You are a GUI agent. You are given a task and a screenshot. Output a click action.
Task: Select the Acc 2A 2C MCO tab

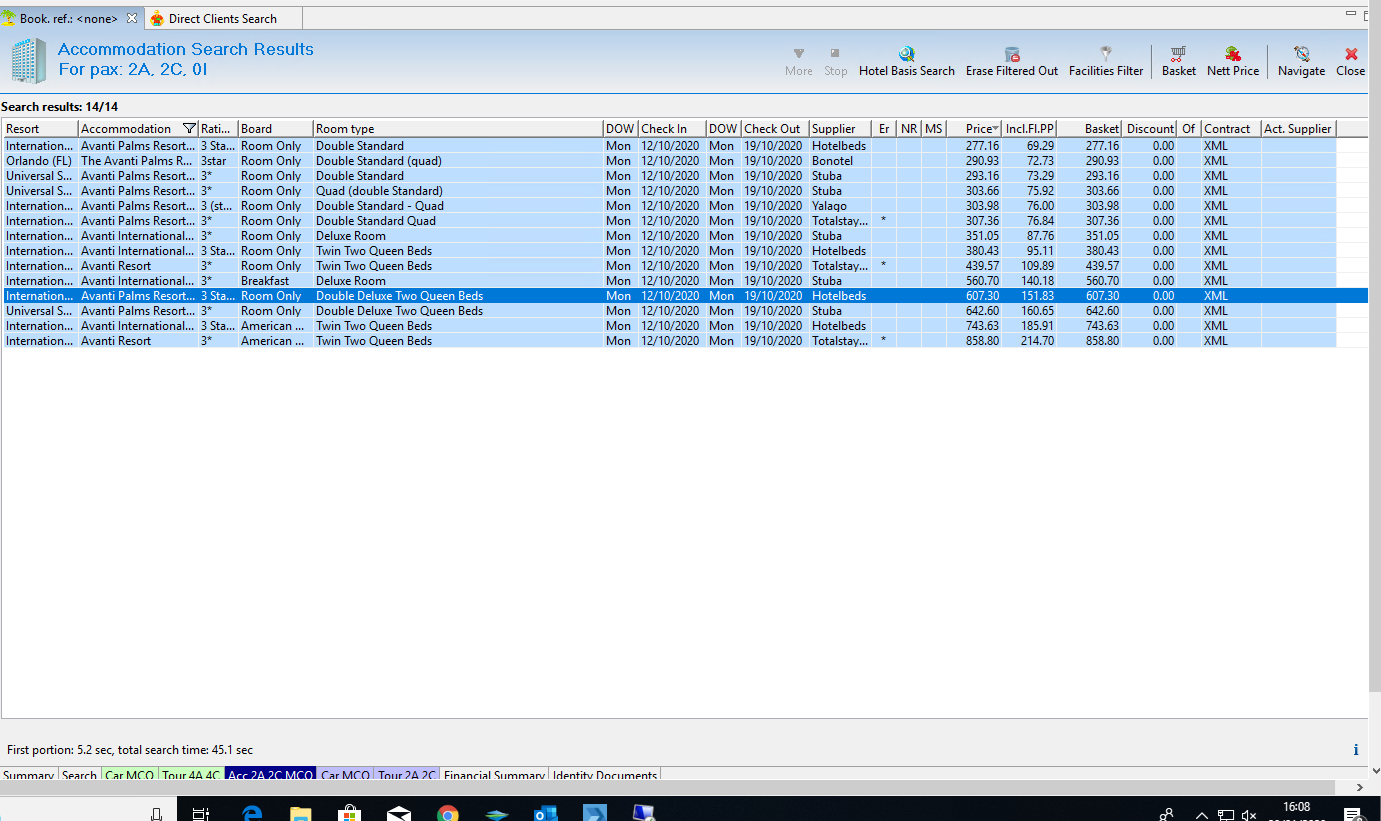tap(270, 775)
